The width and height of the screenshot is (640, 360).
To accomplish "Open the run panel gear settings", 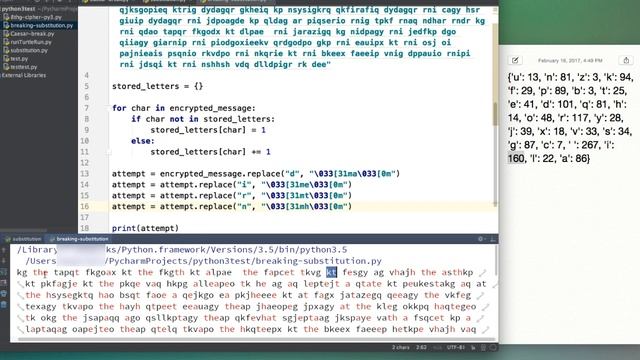I will pyautogui.click(x=481, y=239).
